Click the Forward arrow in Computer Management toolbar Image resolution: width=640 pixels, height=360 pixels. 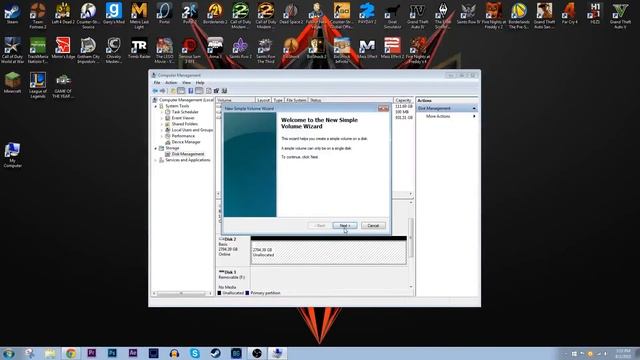click(162, 91)
